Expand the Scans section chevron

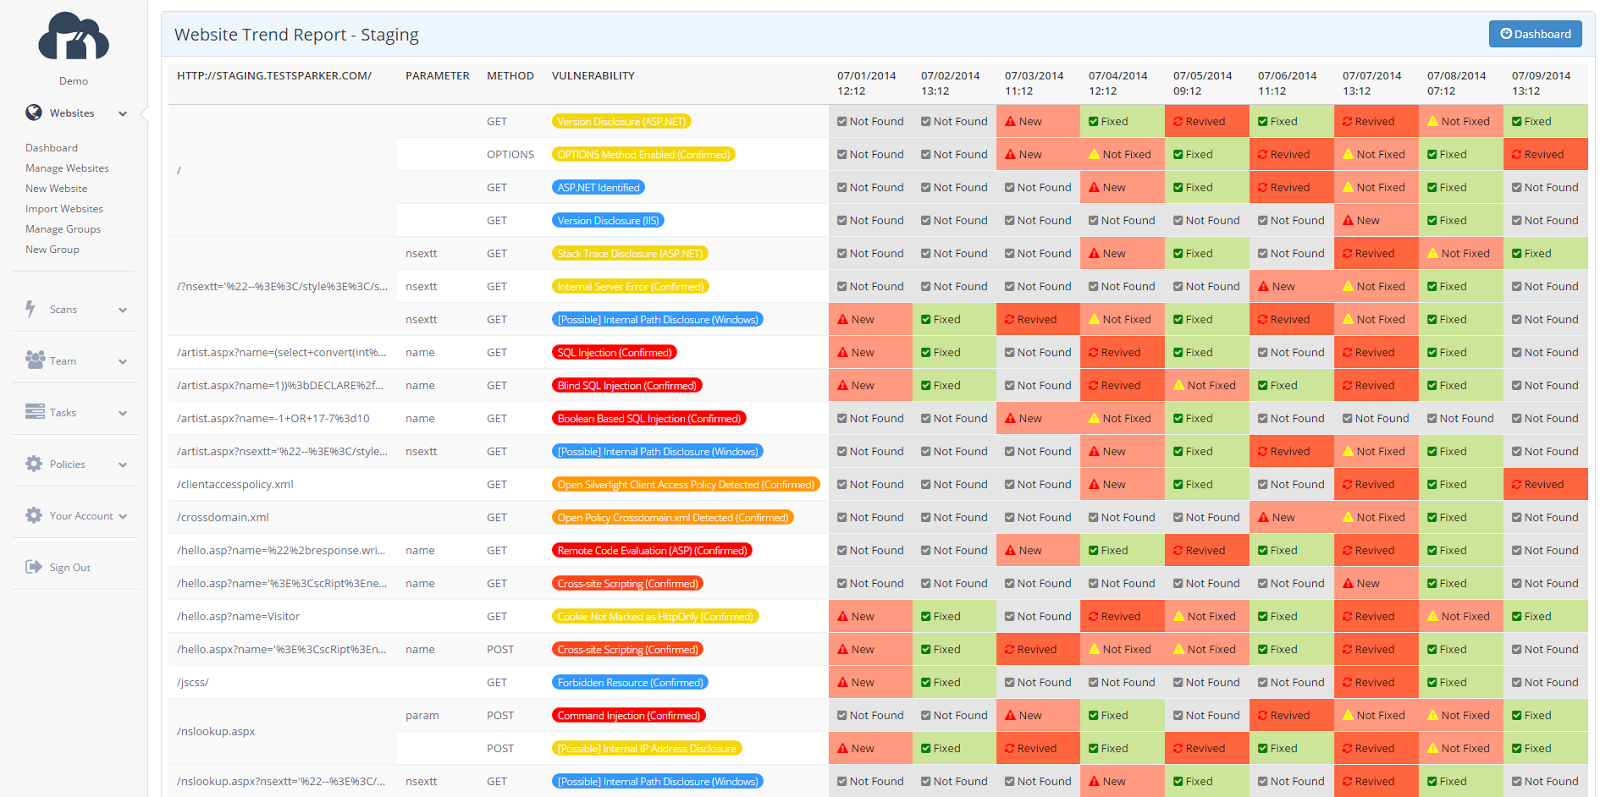(x=123, y=310)
